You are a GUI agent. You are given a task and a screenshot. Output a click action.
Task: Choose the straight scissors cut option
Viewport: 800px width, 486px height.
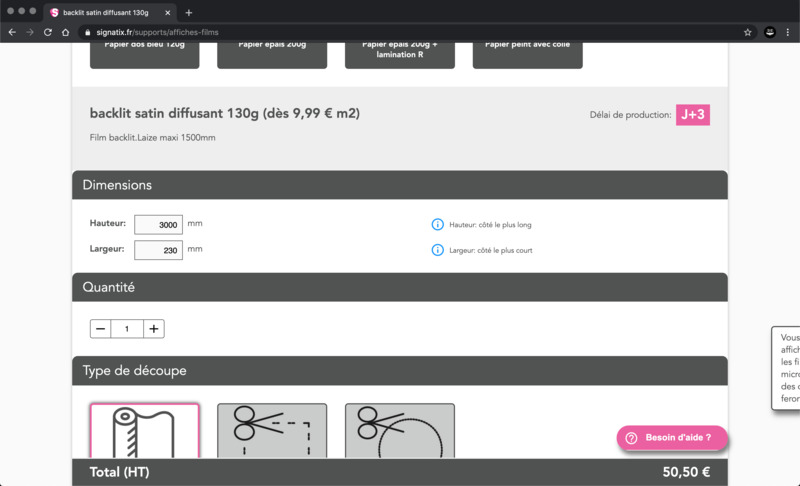pos(272,430)
